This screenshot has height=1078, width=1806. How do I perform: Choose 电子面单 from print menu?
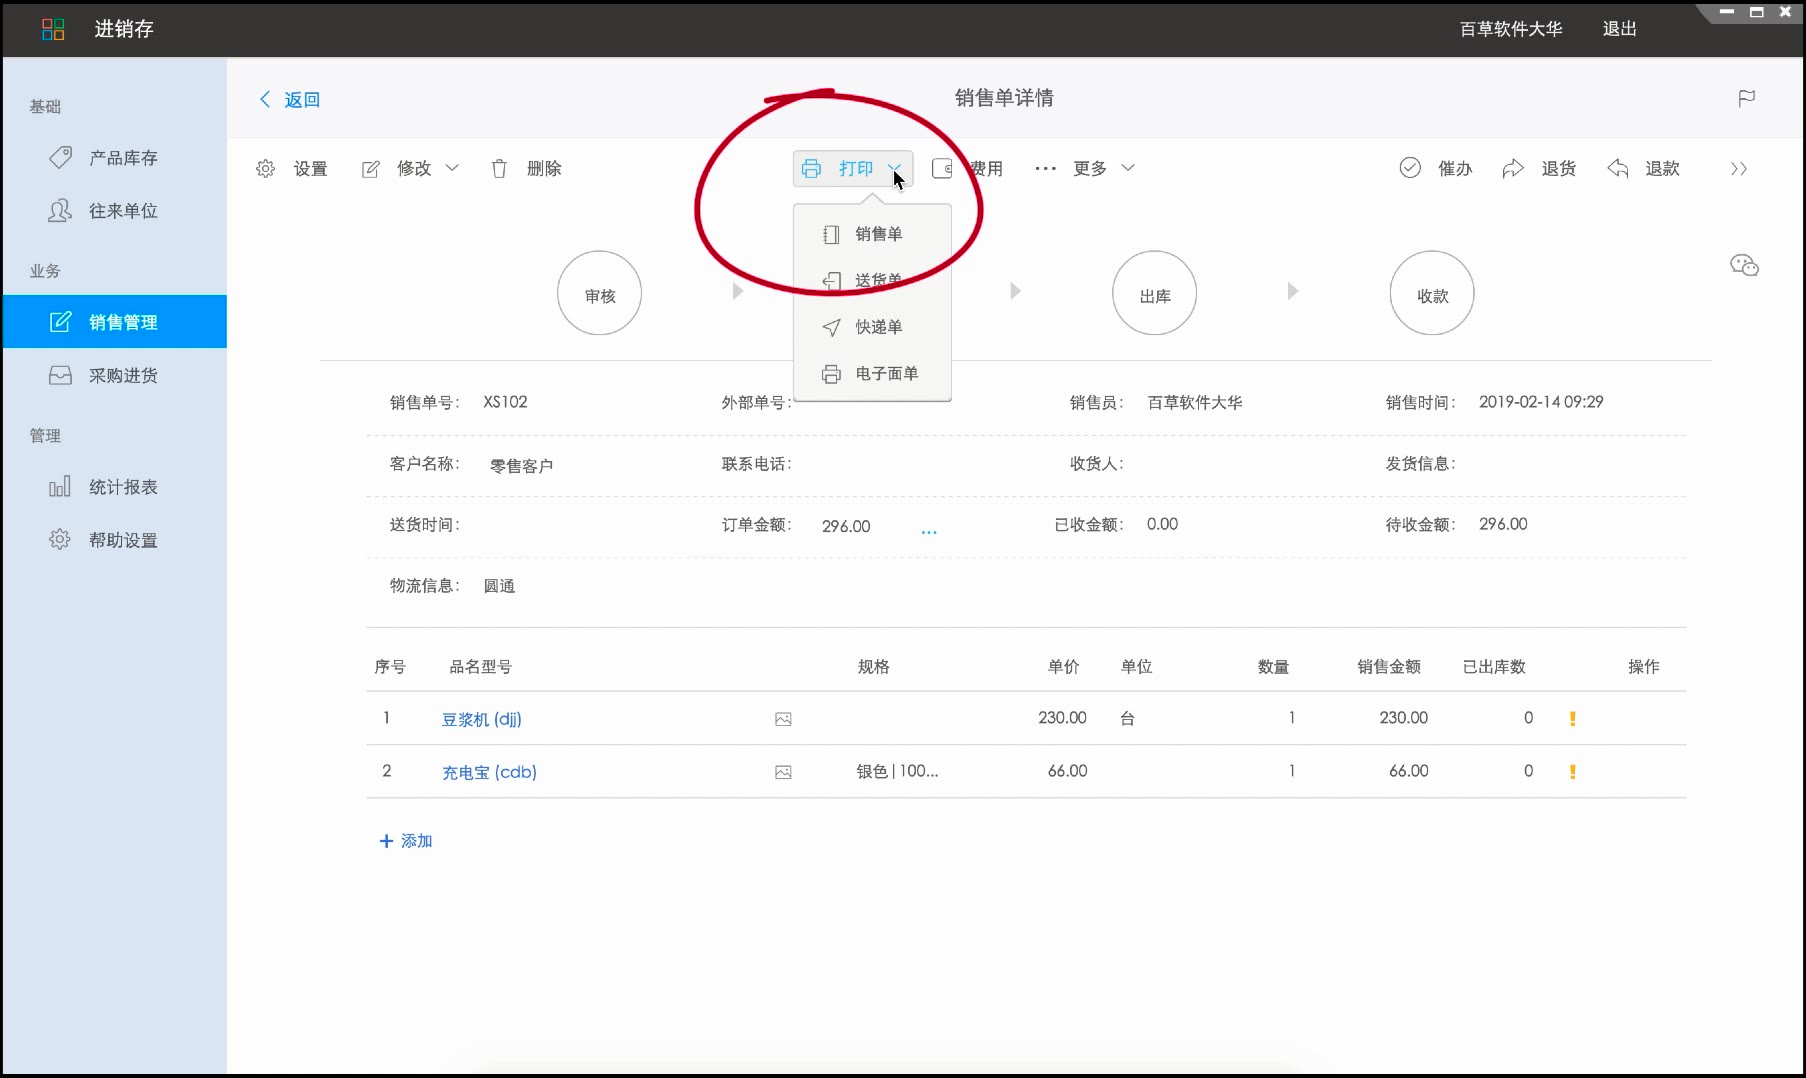tap(872, 374)
